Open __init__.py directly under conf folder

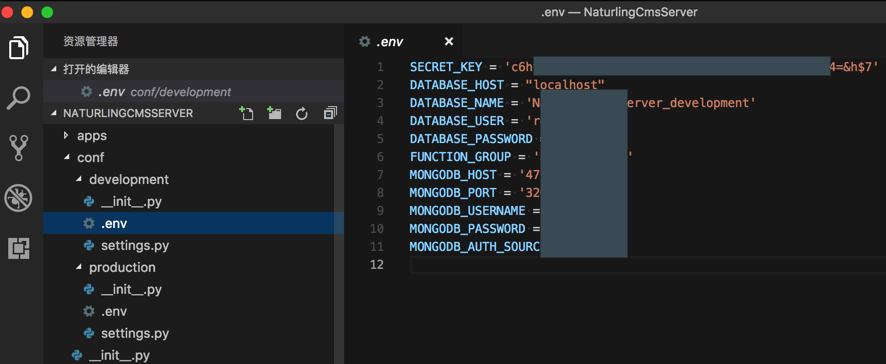pos(194,355)
